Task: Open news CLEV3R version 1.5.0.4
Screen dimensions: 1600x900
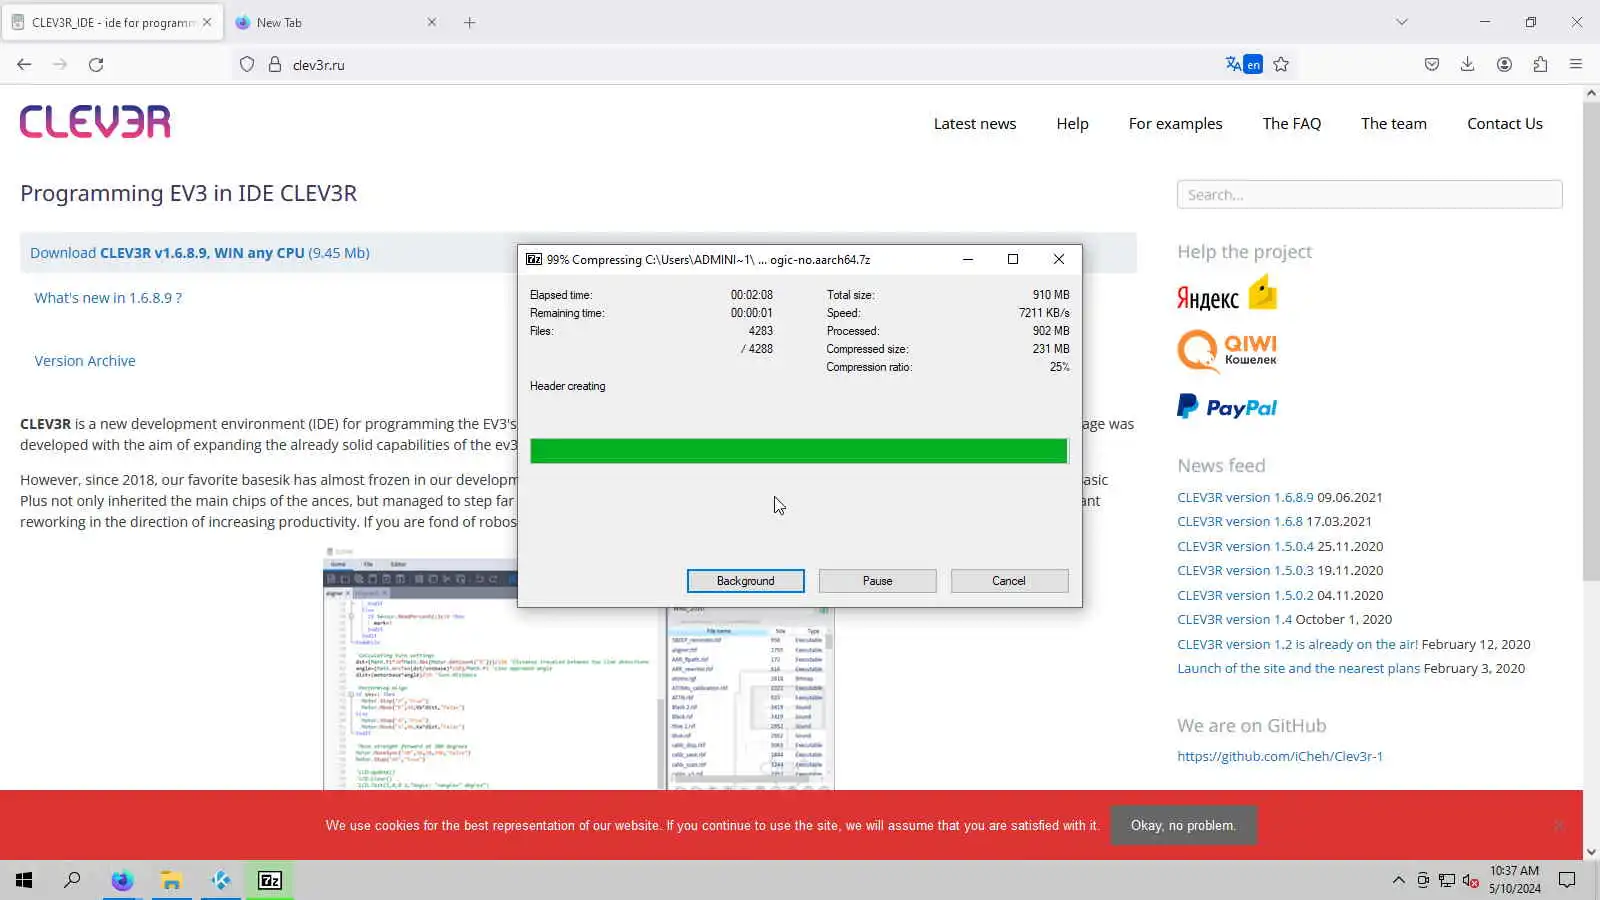Action: 1245,546
